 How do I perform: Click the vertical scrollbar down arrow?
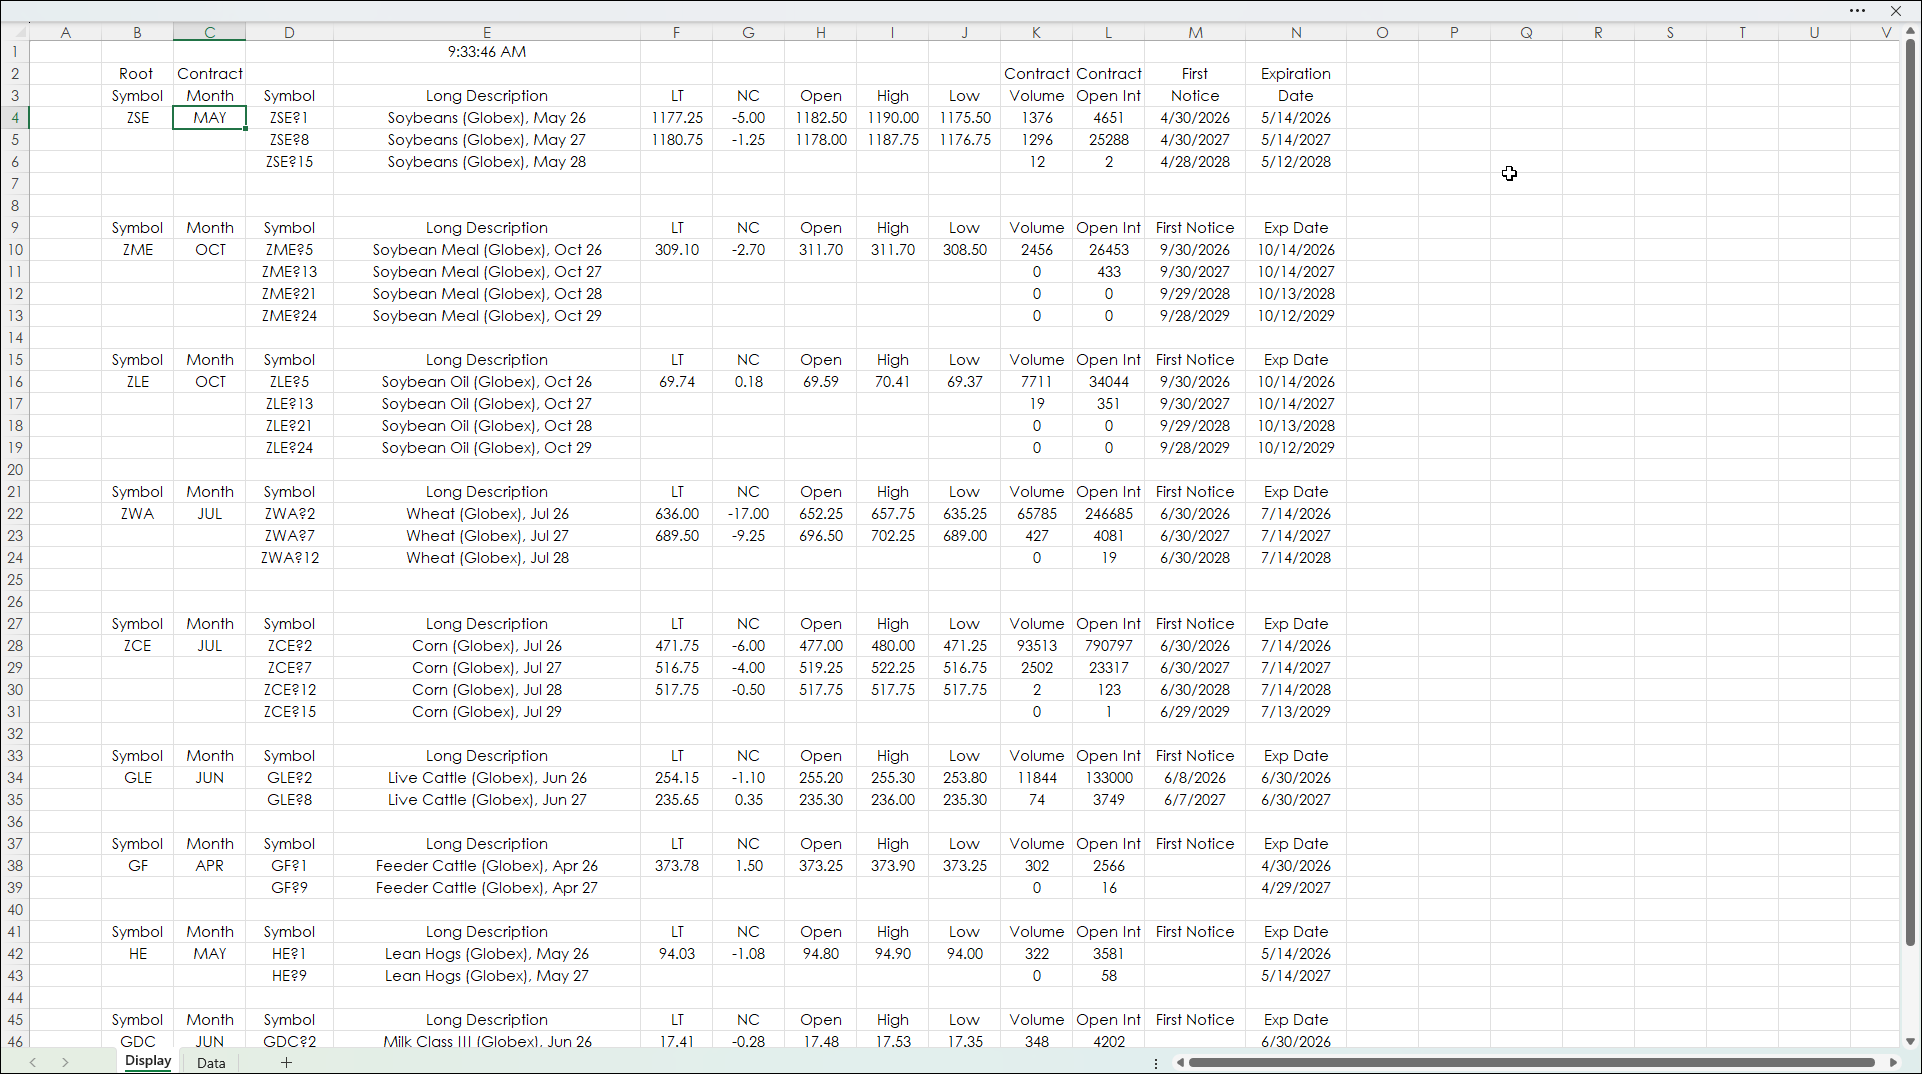pyautogui.click(x=1910, y=1041)
